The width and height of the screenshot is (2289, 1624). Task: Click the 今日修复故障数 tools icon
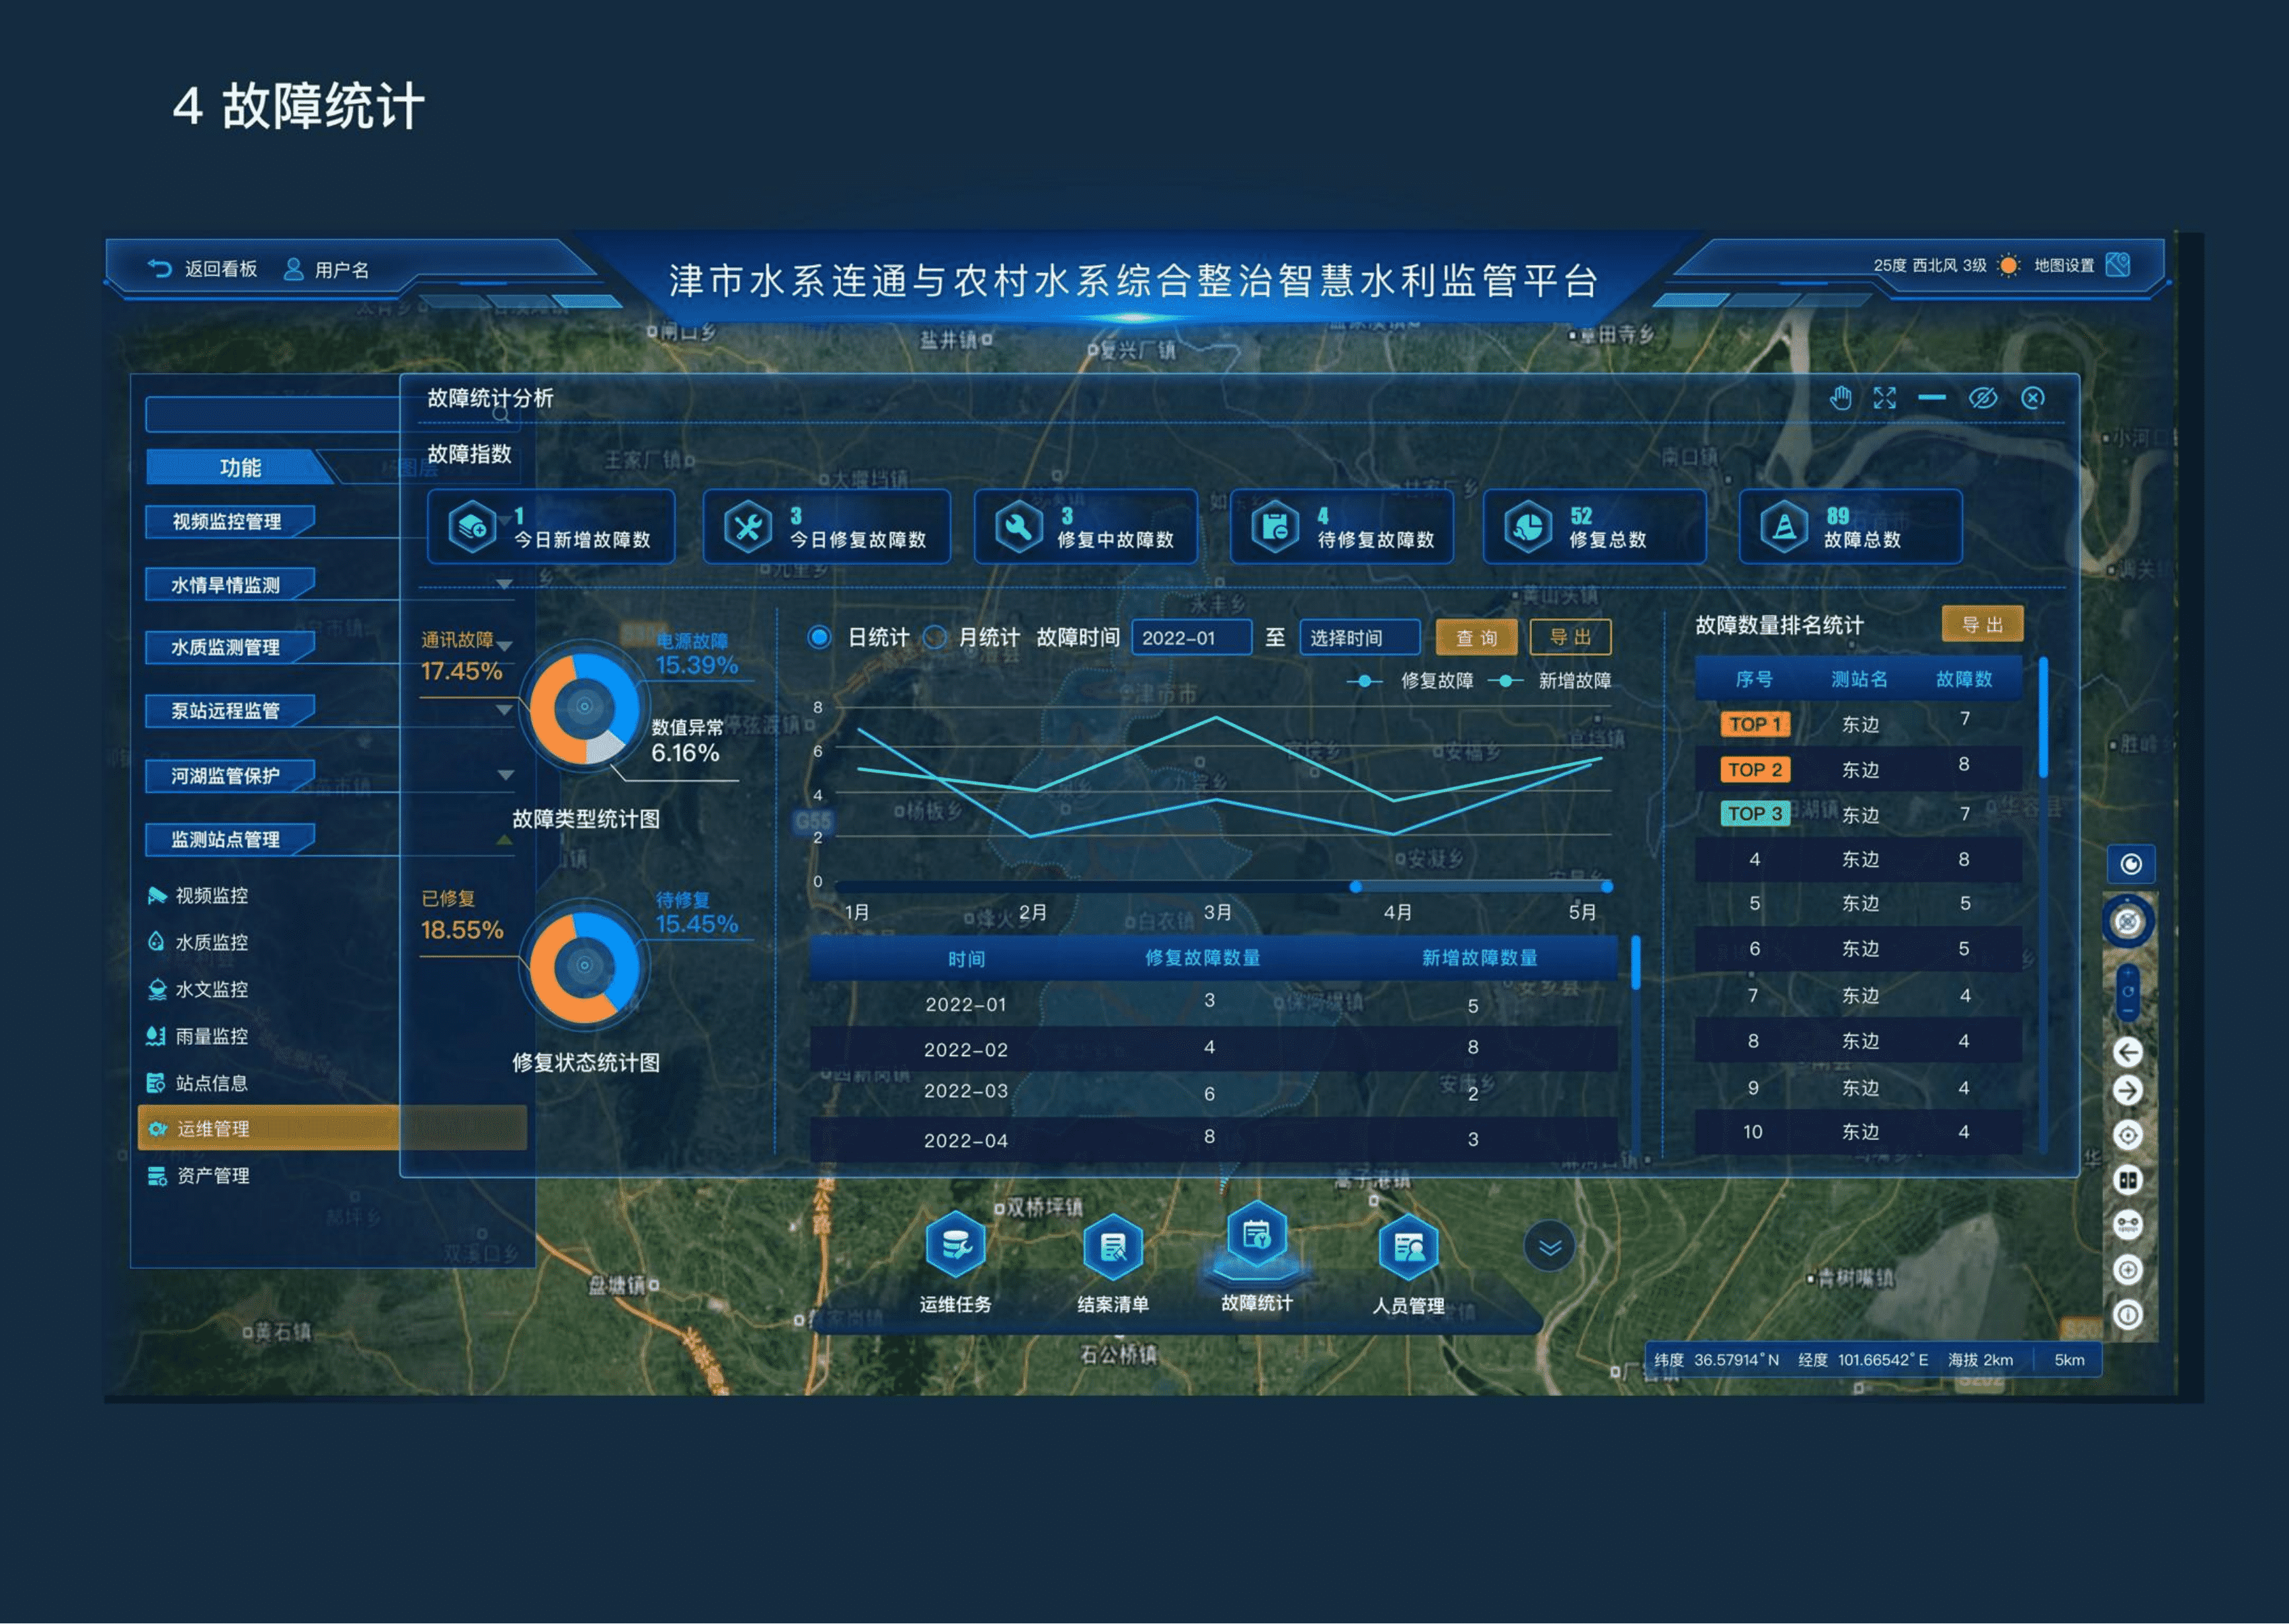click(748, 527)
